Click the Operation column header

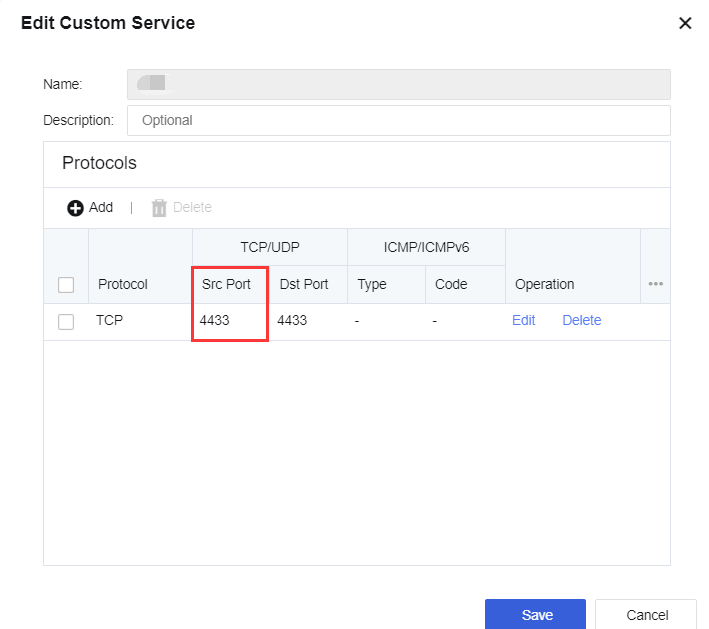[544, 284]
